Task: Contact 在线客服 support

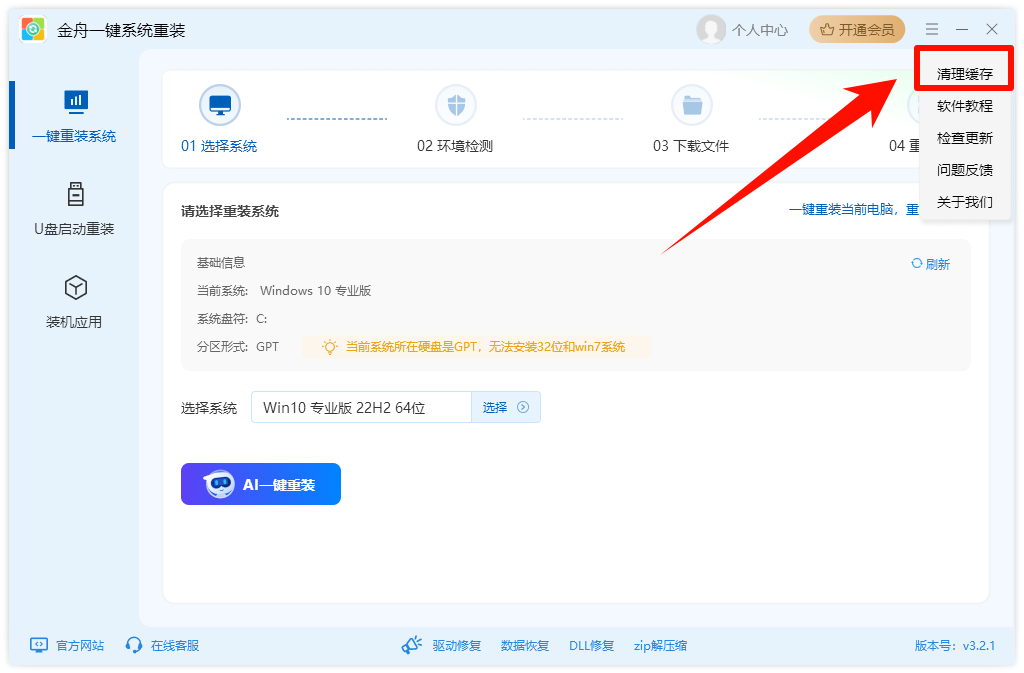Action: point(162,645)
